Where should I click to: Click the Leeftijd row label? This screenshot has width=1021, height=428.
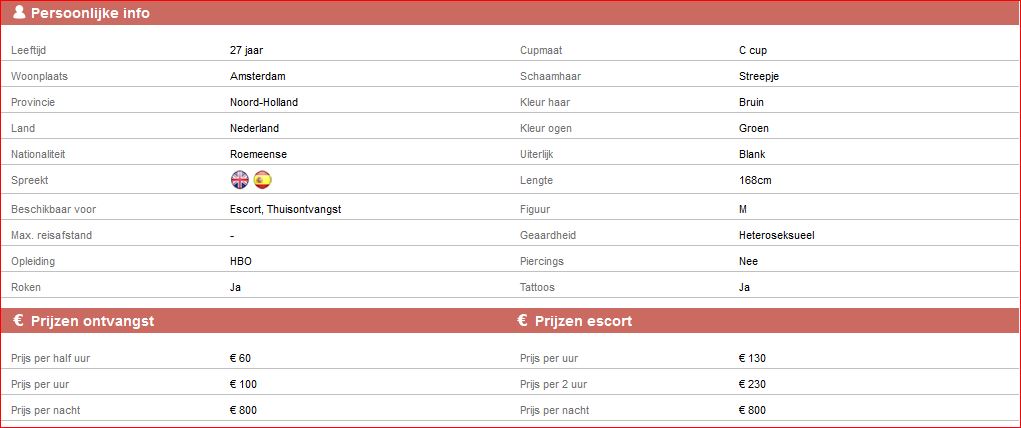click(x=28, y=50)
